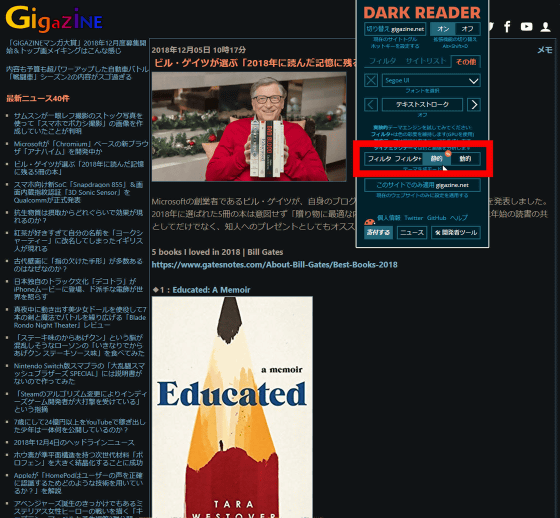560x518 pixels.
Task: Click the ladybug icon in Dark Reader
Action: click(369, 222)
